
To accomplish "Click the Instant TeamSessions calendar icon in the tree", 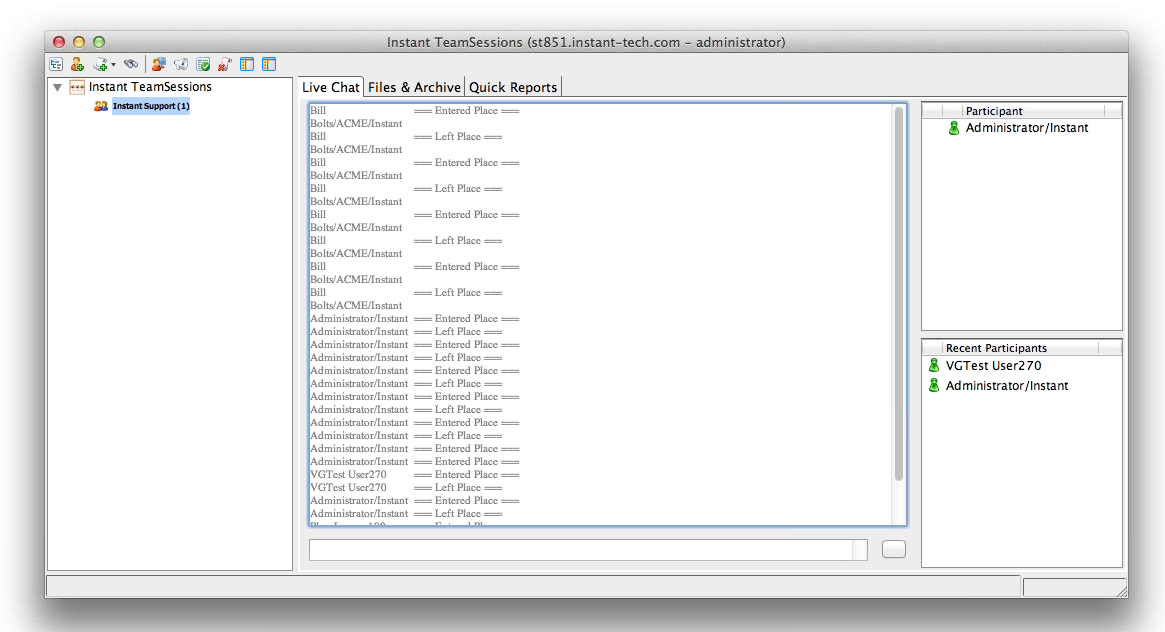I will (77, 88).
